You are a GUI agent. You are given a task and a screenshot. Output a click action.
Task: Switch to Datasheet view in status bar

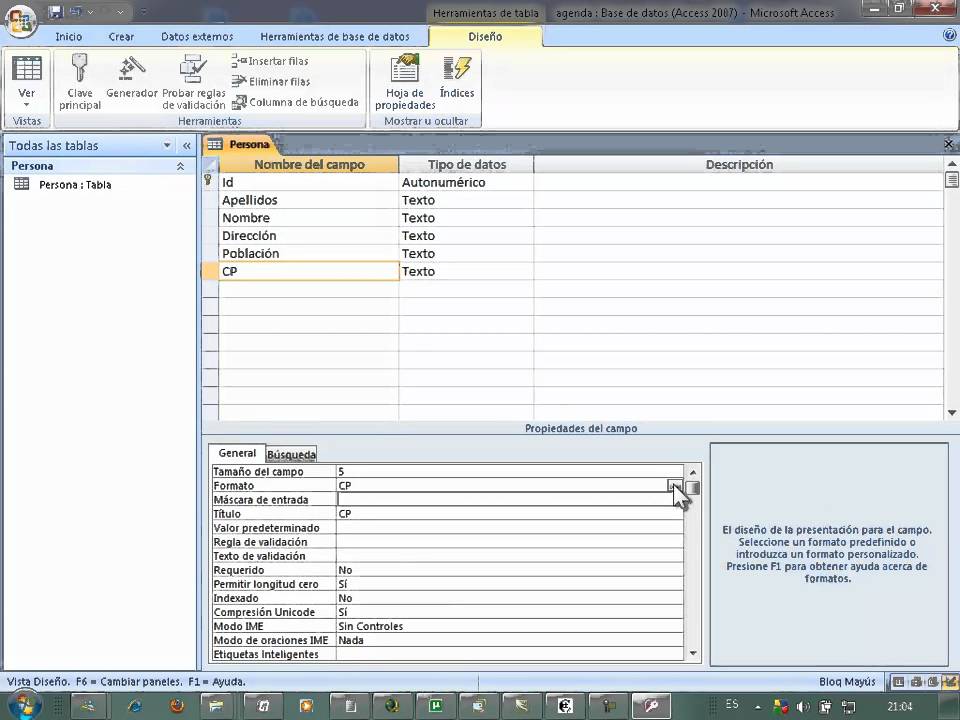pyautogui.click(x=898, y=681)
